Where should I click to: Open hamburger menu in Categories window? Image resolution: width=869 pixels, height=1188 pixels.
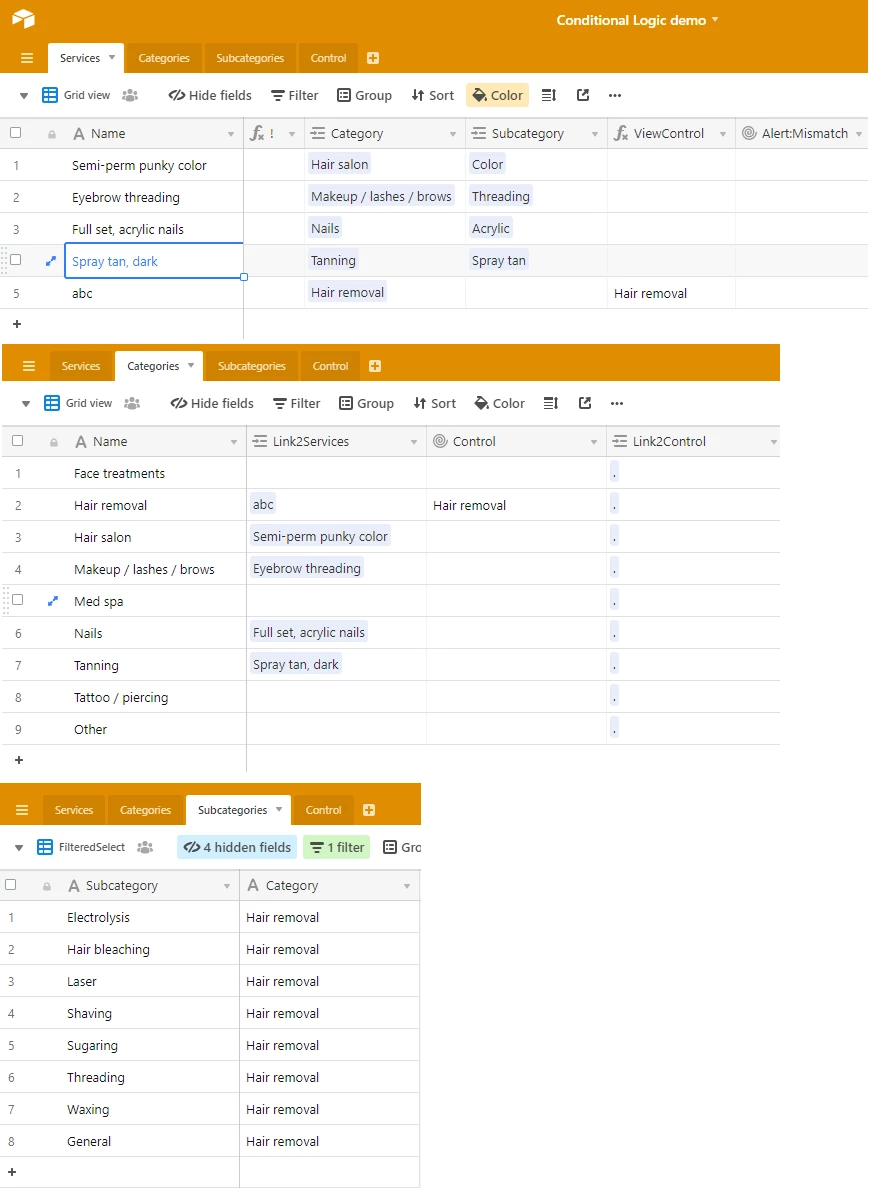pyautogui.click(x=29, y=366)
